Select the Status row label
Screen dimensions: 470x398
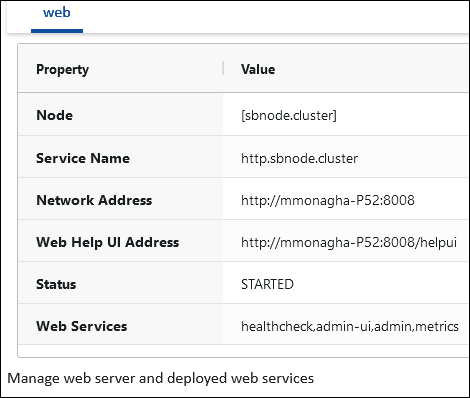click(56, 284)
